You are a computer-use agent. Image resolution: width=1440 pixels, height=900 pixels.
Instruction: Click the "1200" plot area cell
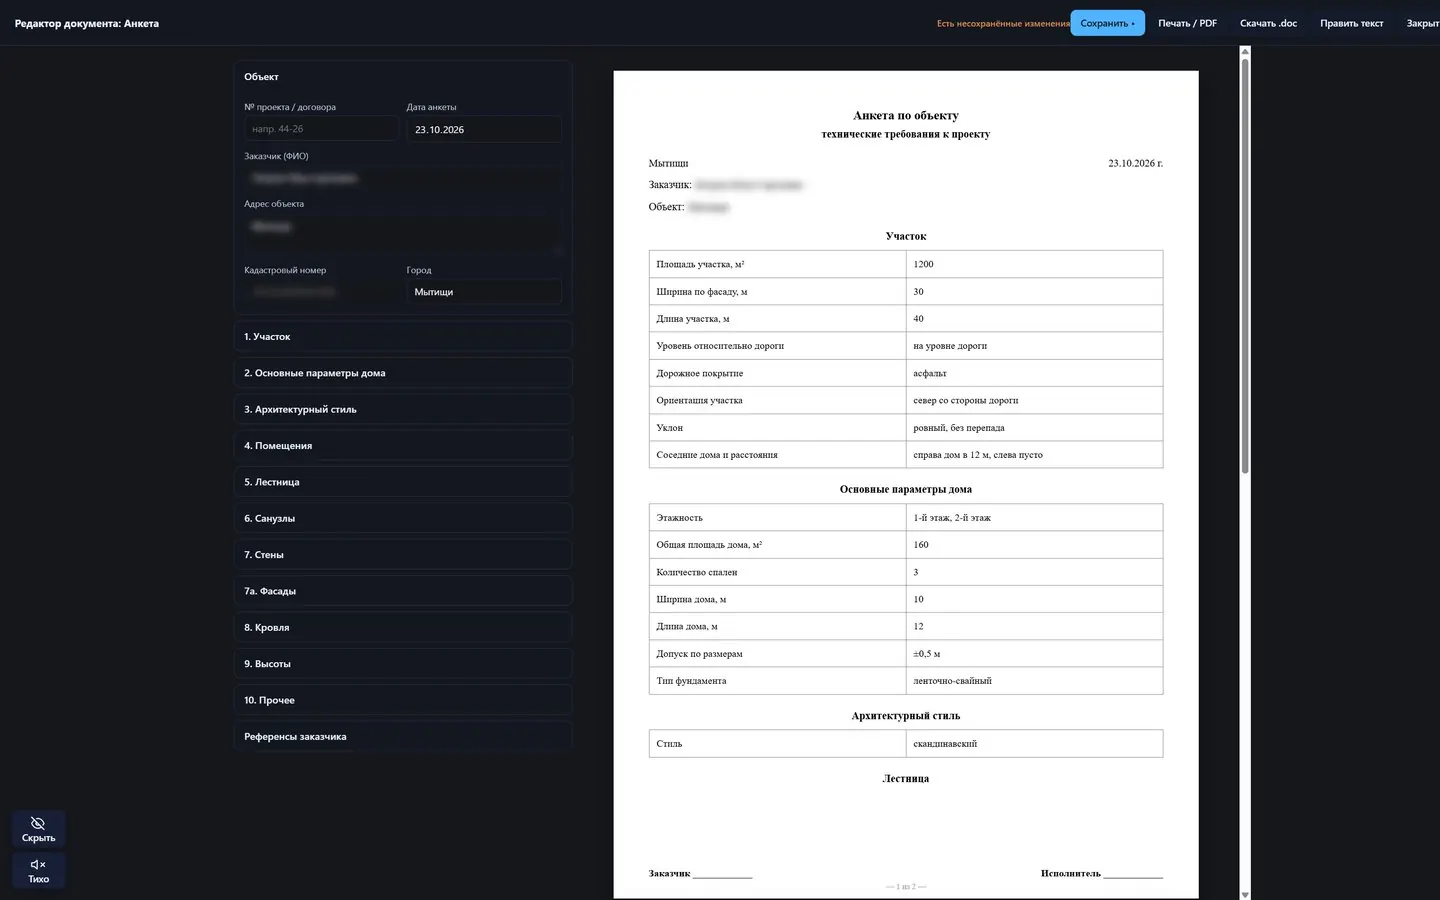pyautogui.click(x=1034, y=264)
